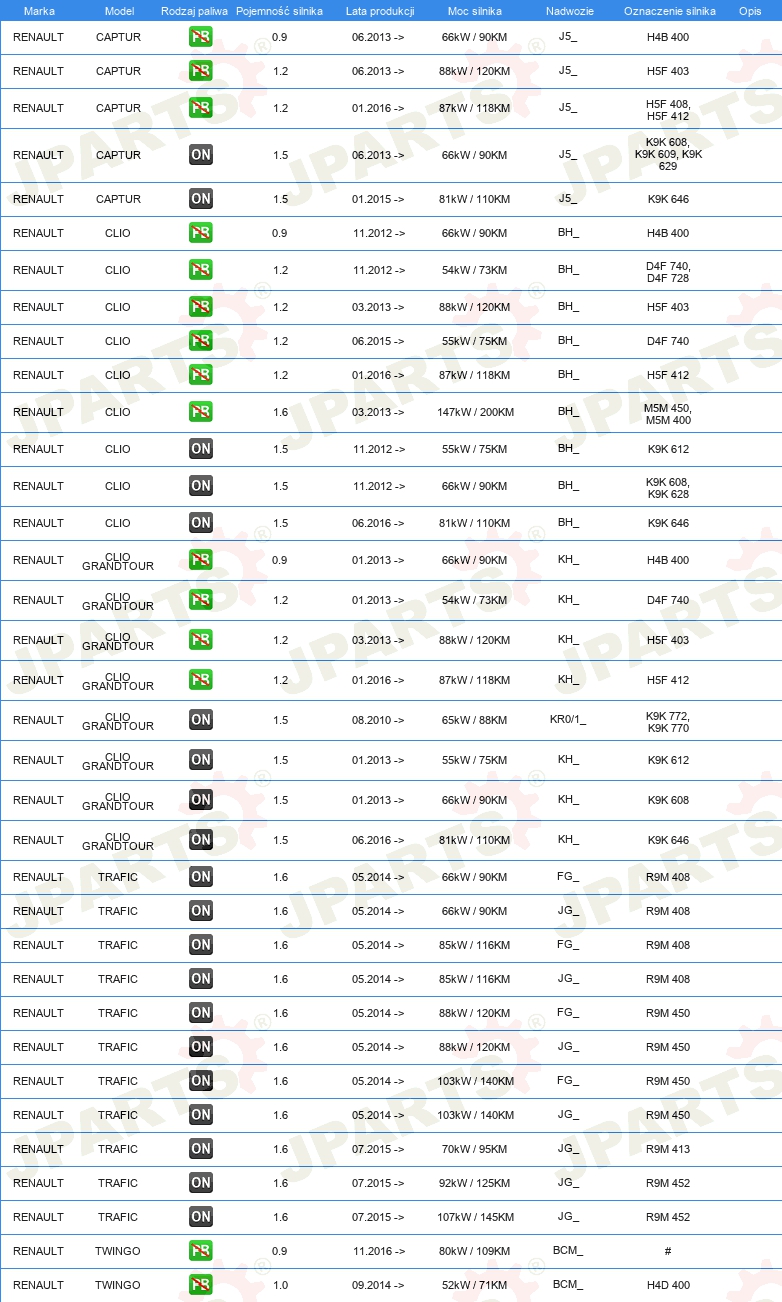Click the 'Pojemność silnika' column header
Screen dimensions: 782x1302
coord(279,11)
